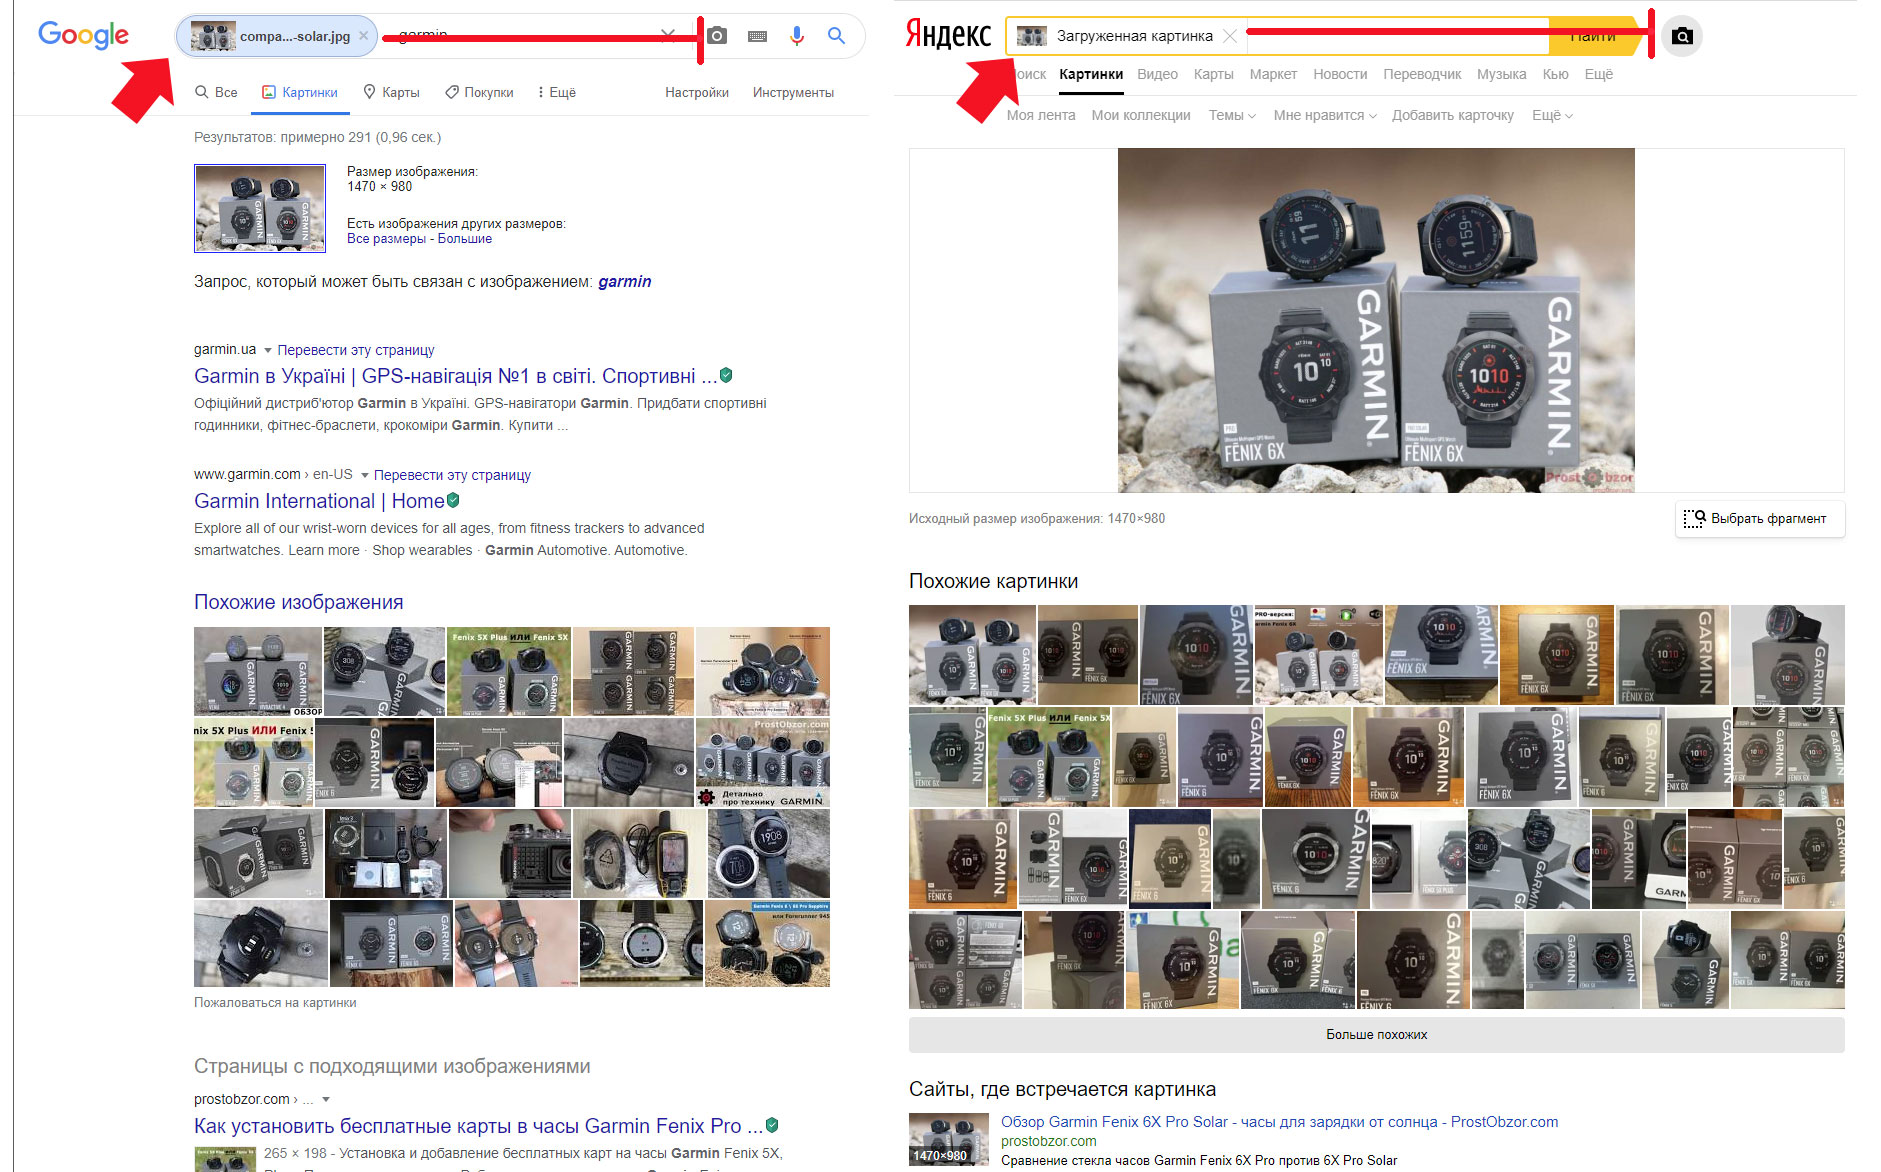
Task: Open Google 'Инструменты' option
Action: tap(793, 92)
